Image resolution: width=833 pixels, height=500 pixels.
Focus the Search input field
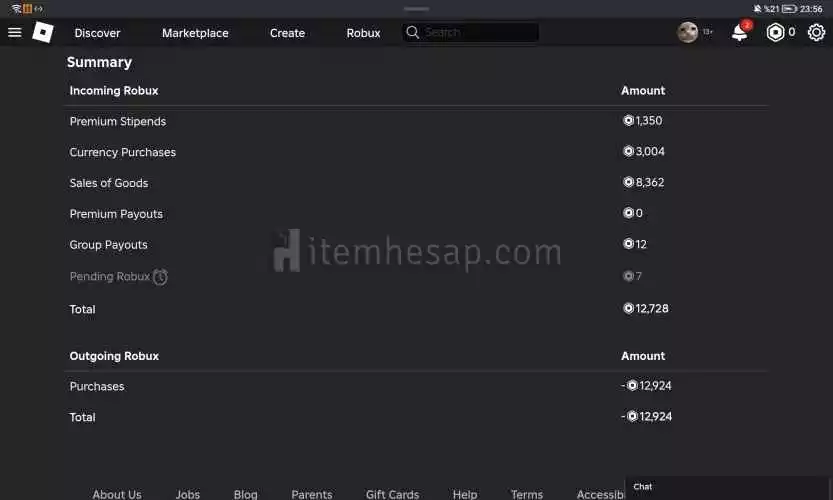point(478,32)
